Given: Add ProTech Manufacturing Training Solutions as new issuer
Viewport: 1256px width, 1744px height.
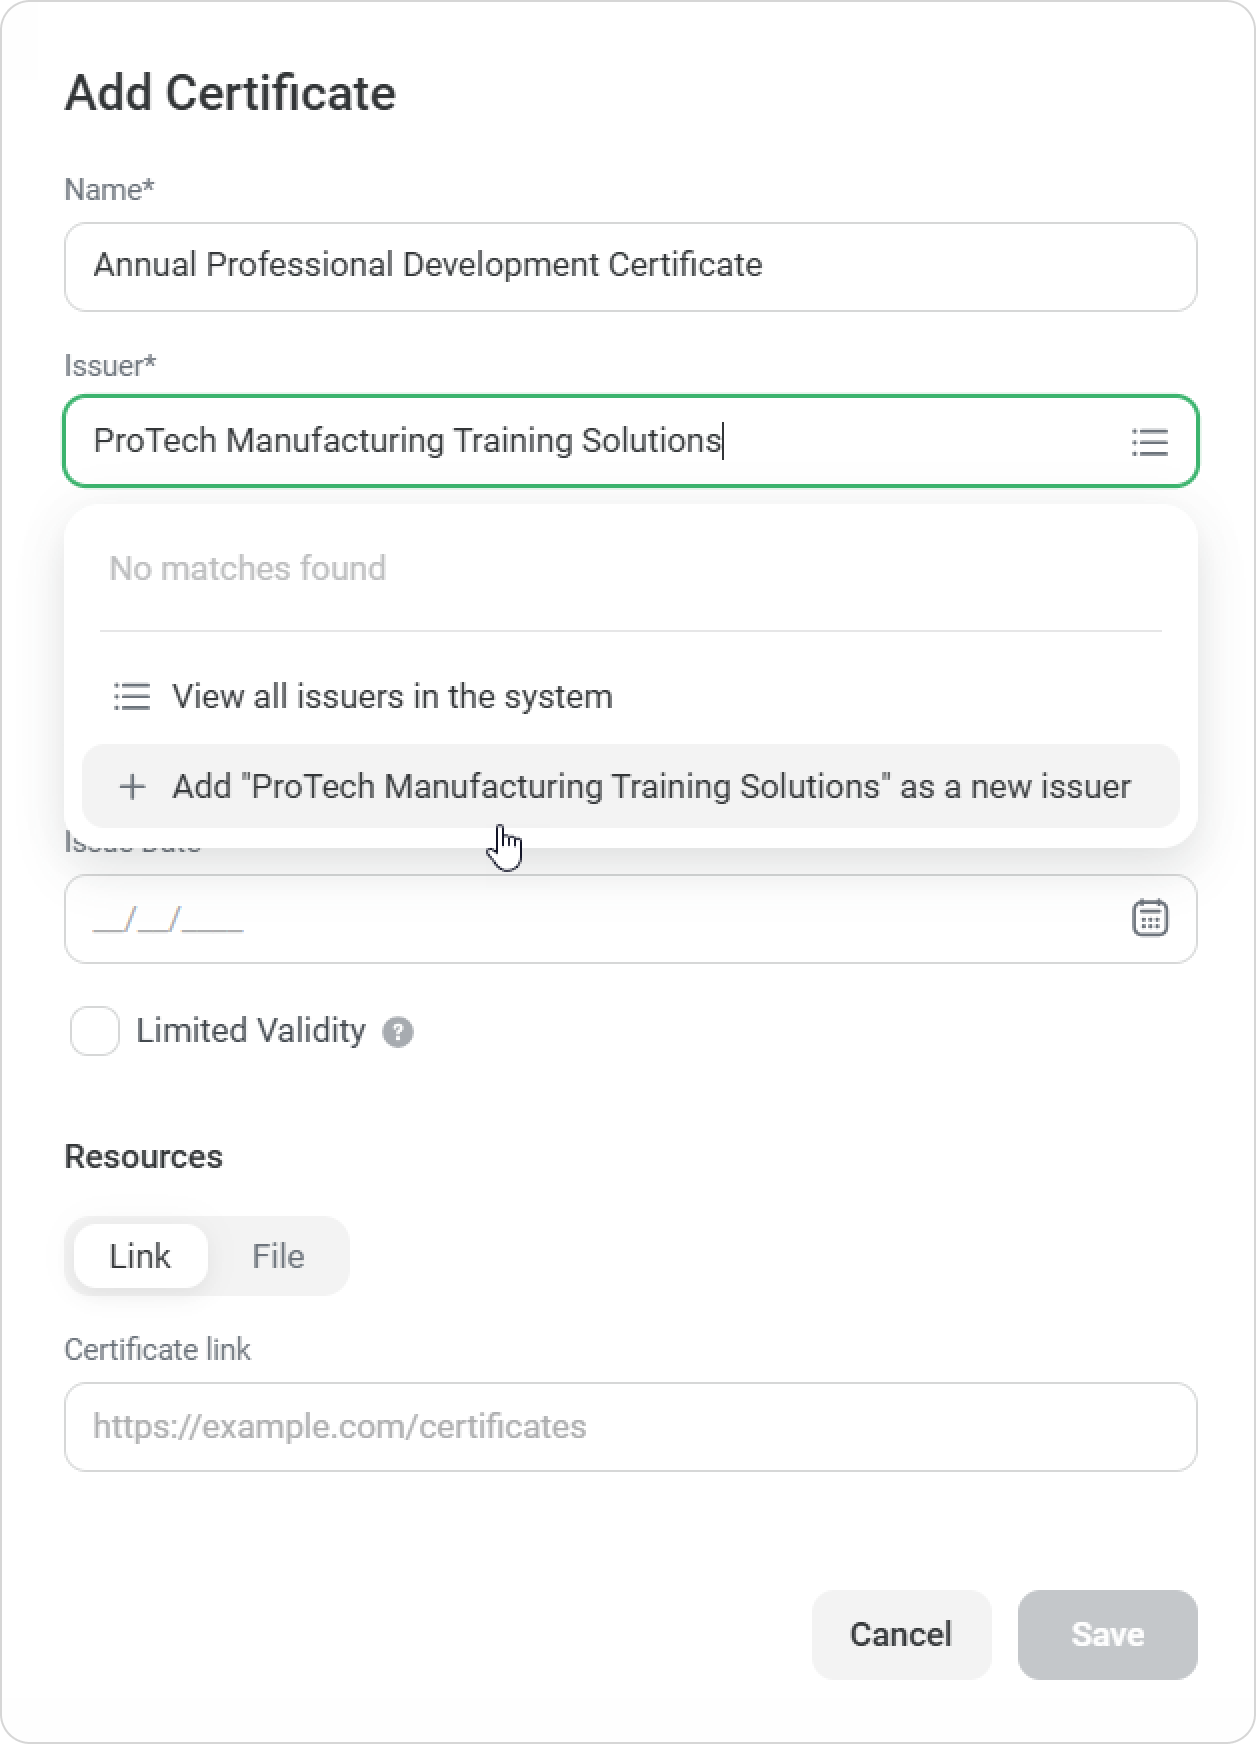Looking at the screenshot, I should (x=650, y=787).
